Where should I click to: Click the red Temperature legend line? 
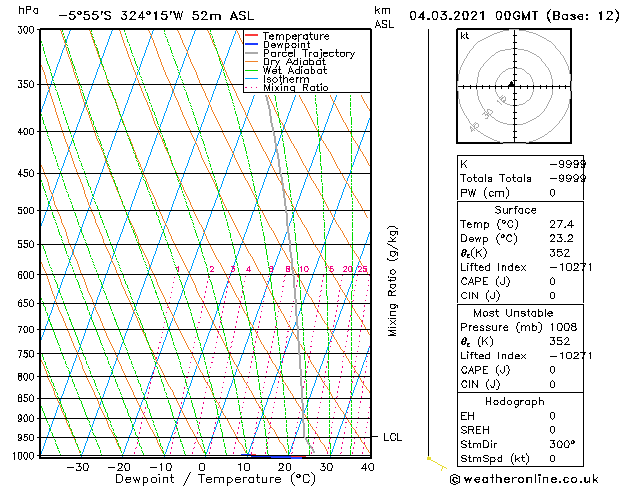coord(252,36)
